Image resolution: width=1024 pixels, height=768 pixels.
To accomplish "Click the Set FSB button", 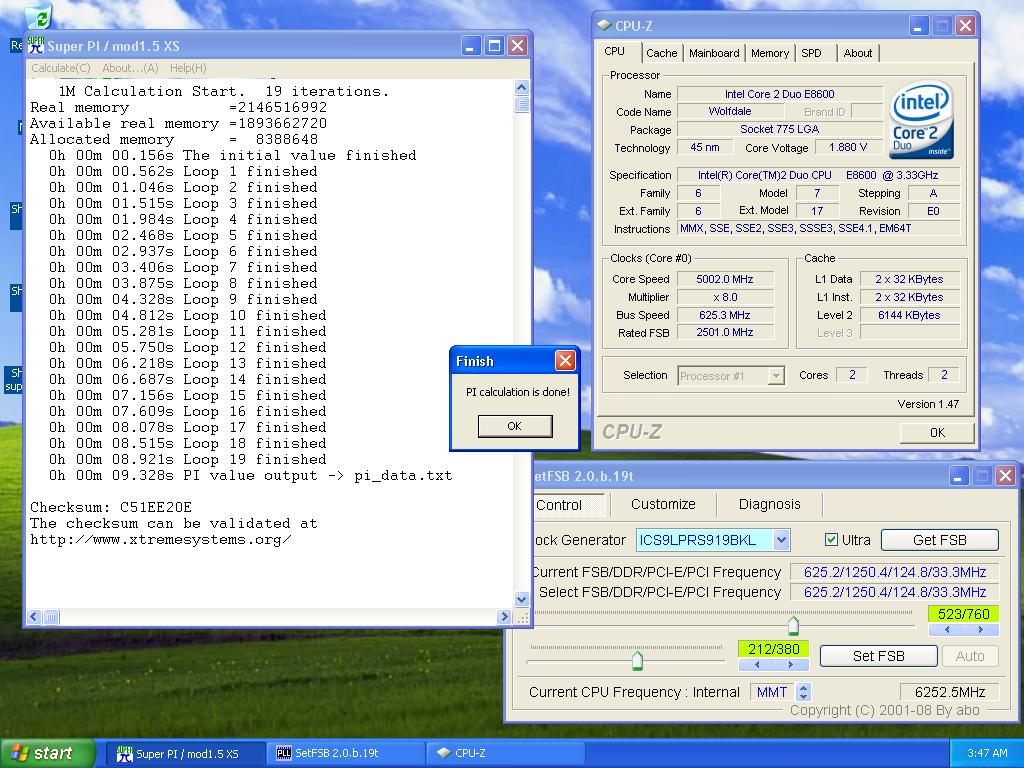I will point(878,656).
